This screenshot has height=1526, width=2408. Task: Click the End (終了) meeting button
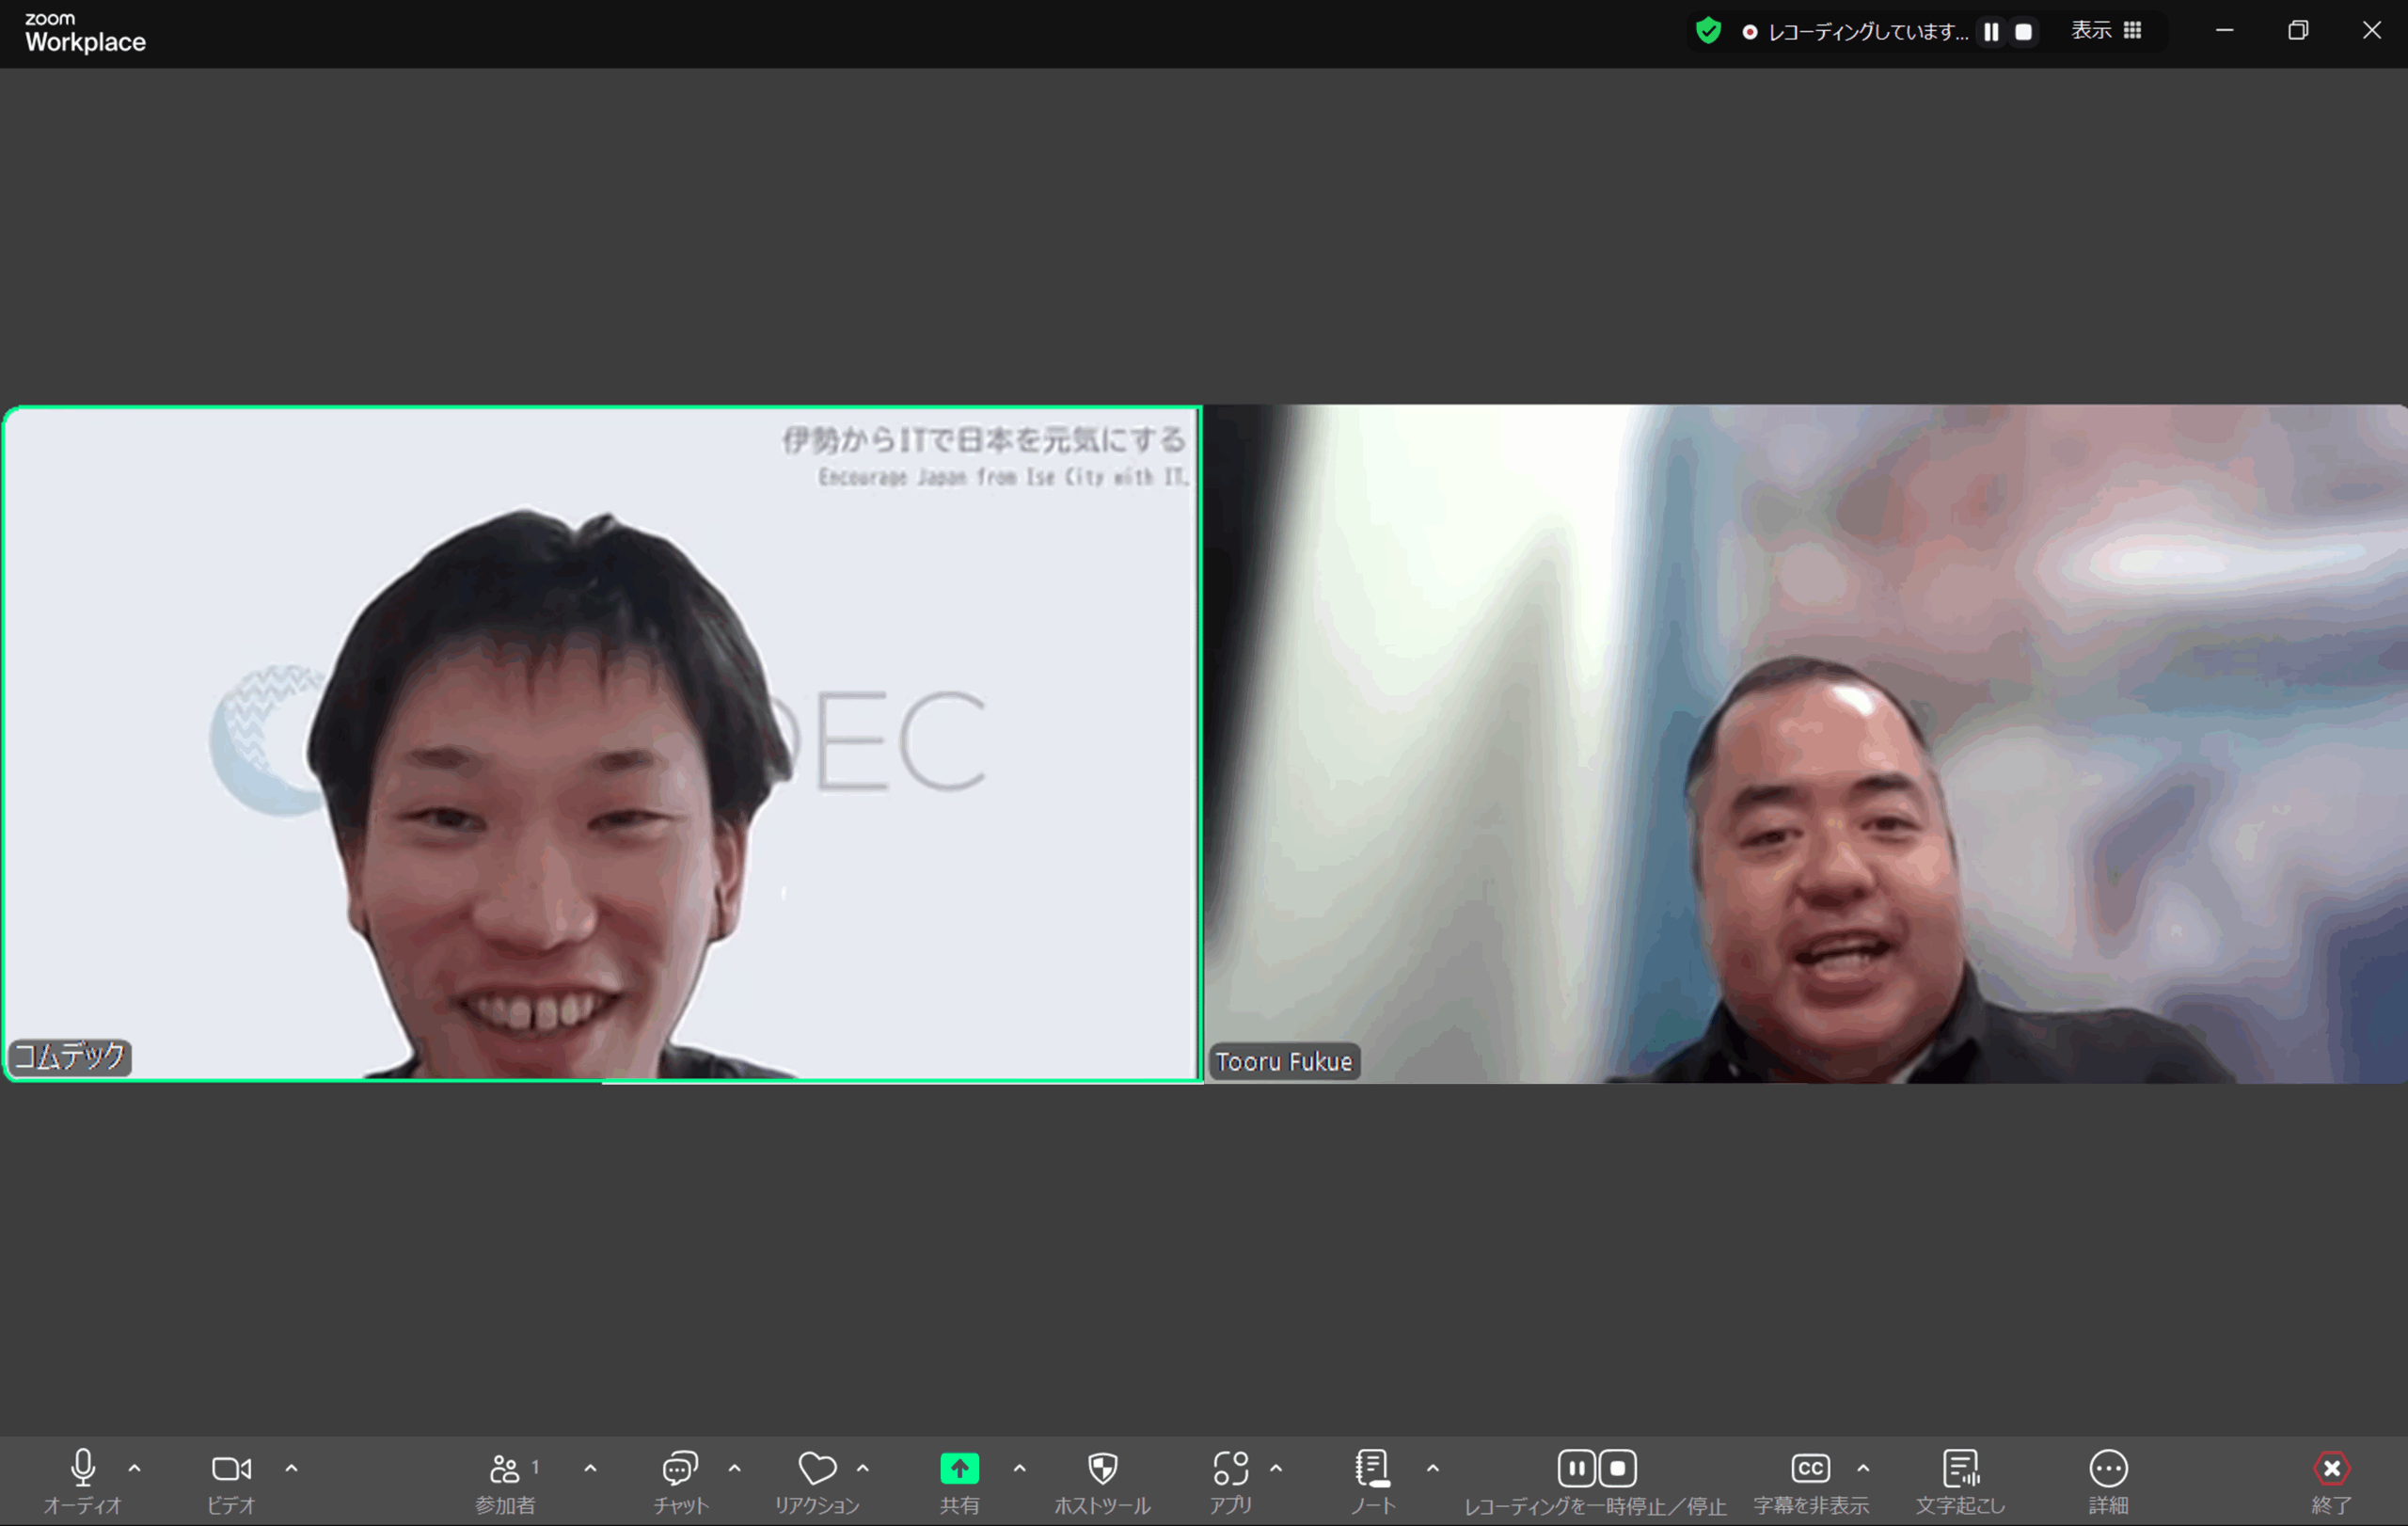click(2331, 1469)
